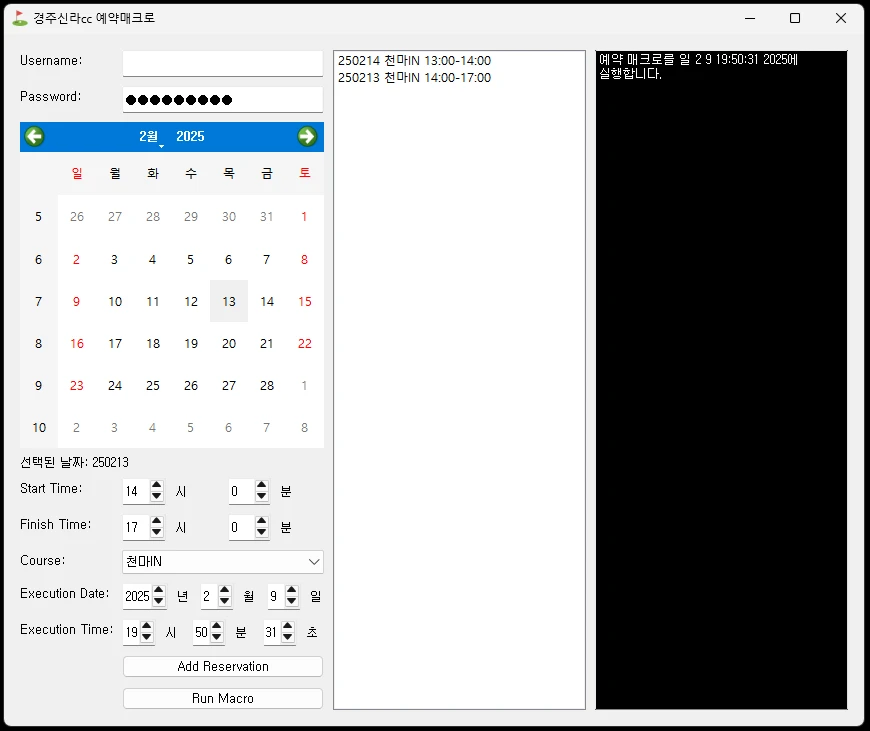The height and width of the screenshot is (731, 870).
Task: Decrease the Execution Time hour
Action: click(147, 638)
